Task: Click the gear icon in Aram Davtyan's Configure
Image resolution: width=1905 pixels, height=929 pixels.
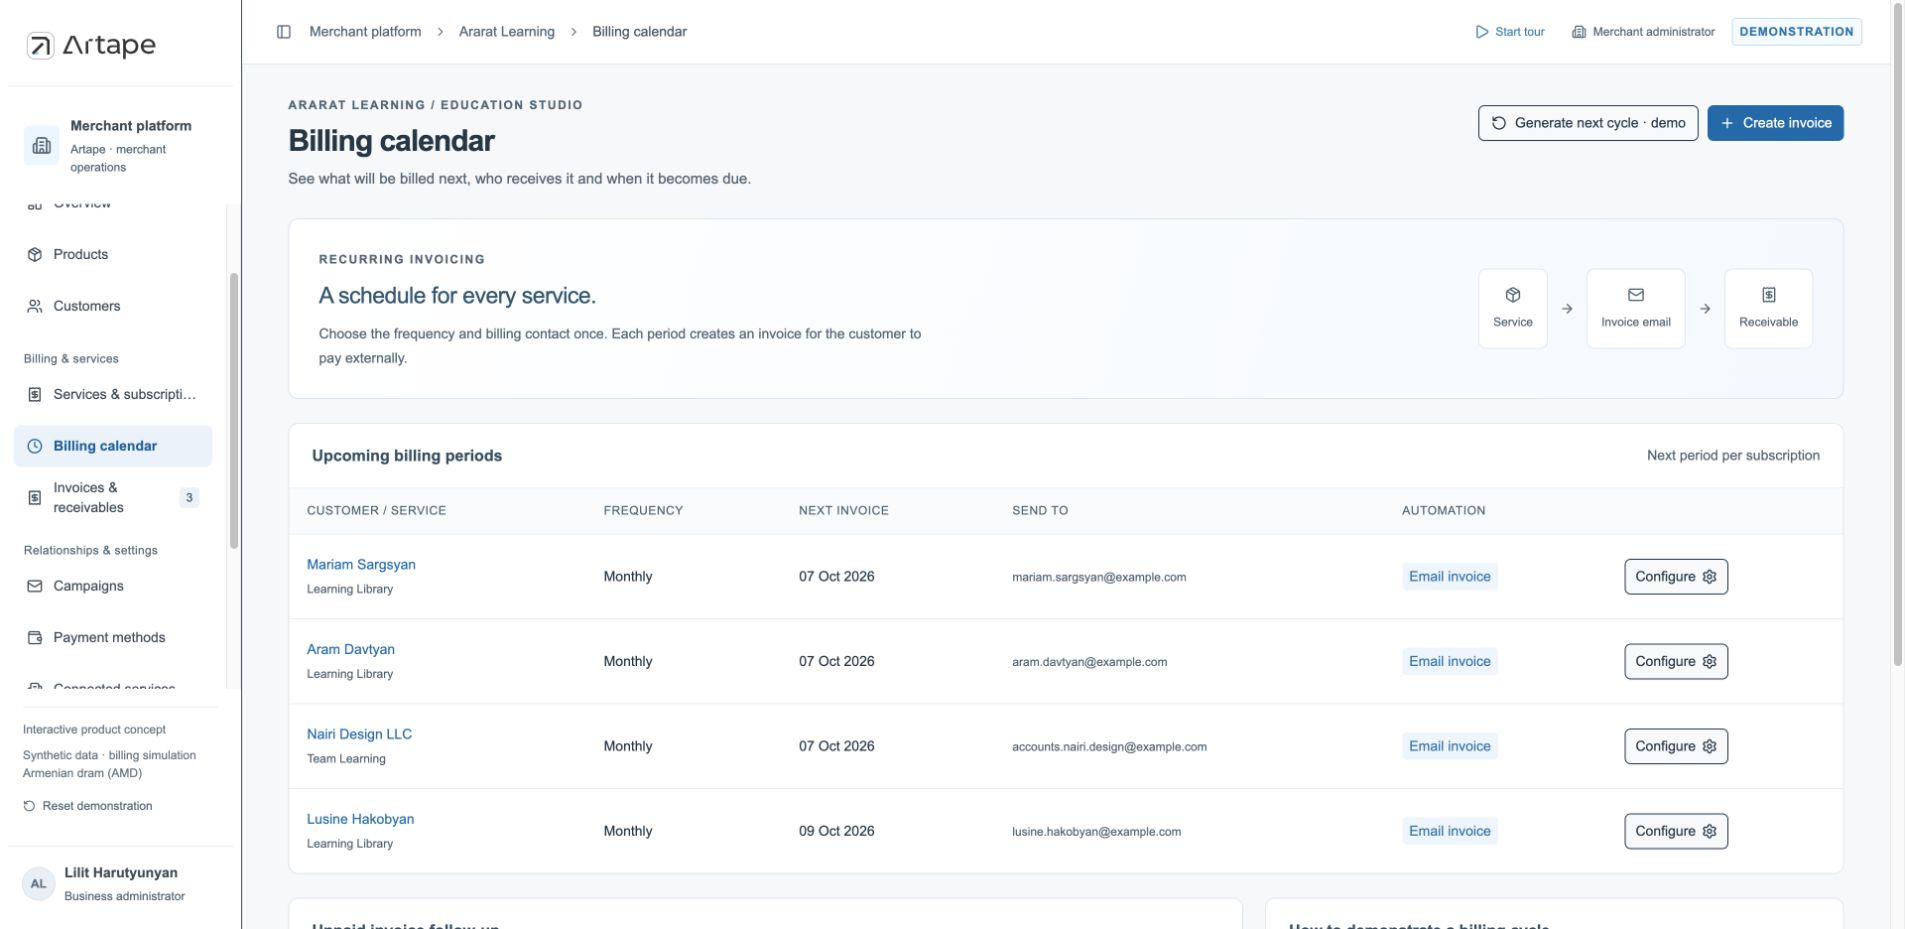Action: coord(1709,662)
